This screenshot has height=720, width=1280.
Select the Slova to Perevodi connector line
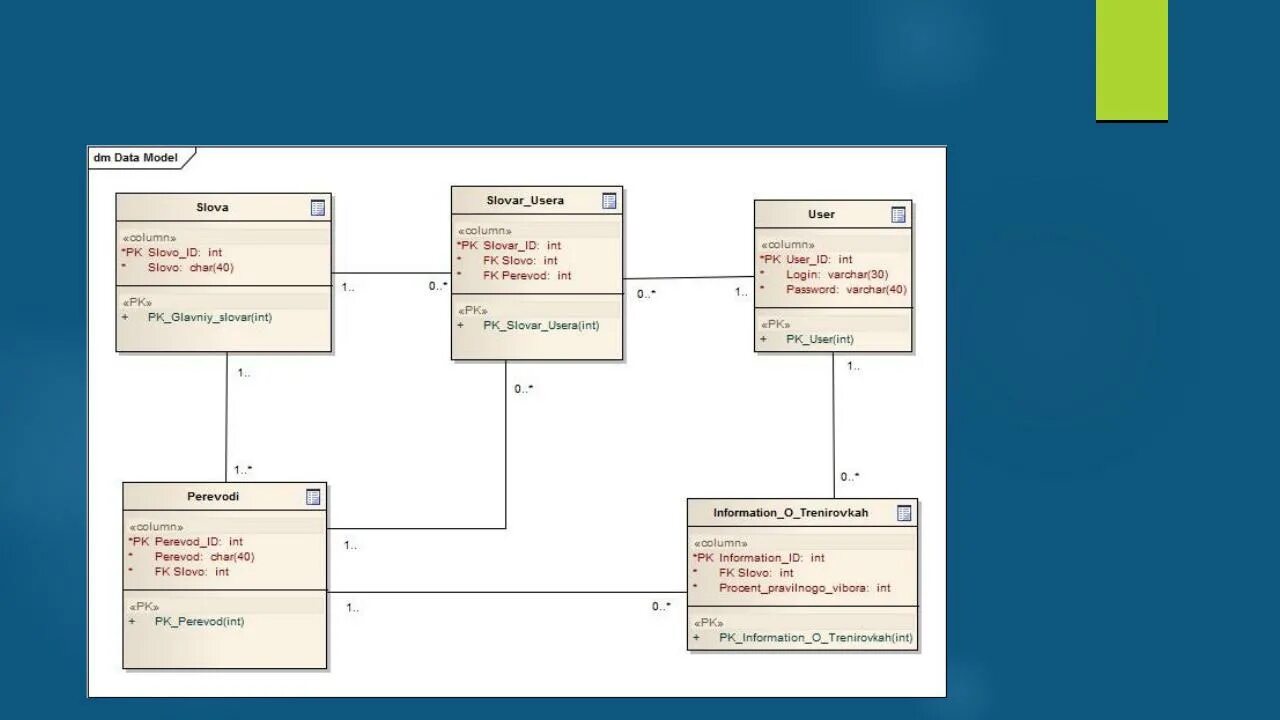pos(226,417)
